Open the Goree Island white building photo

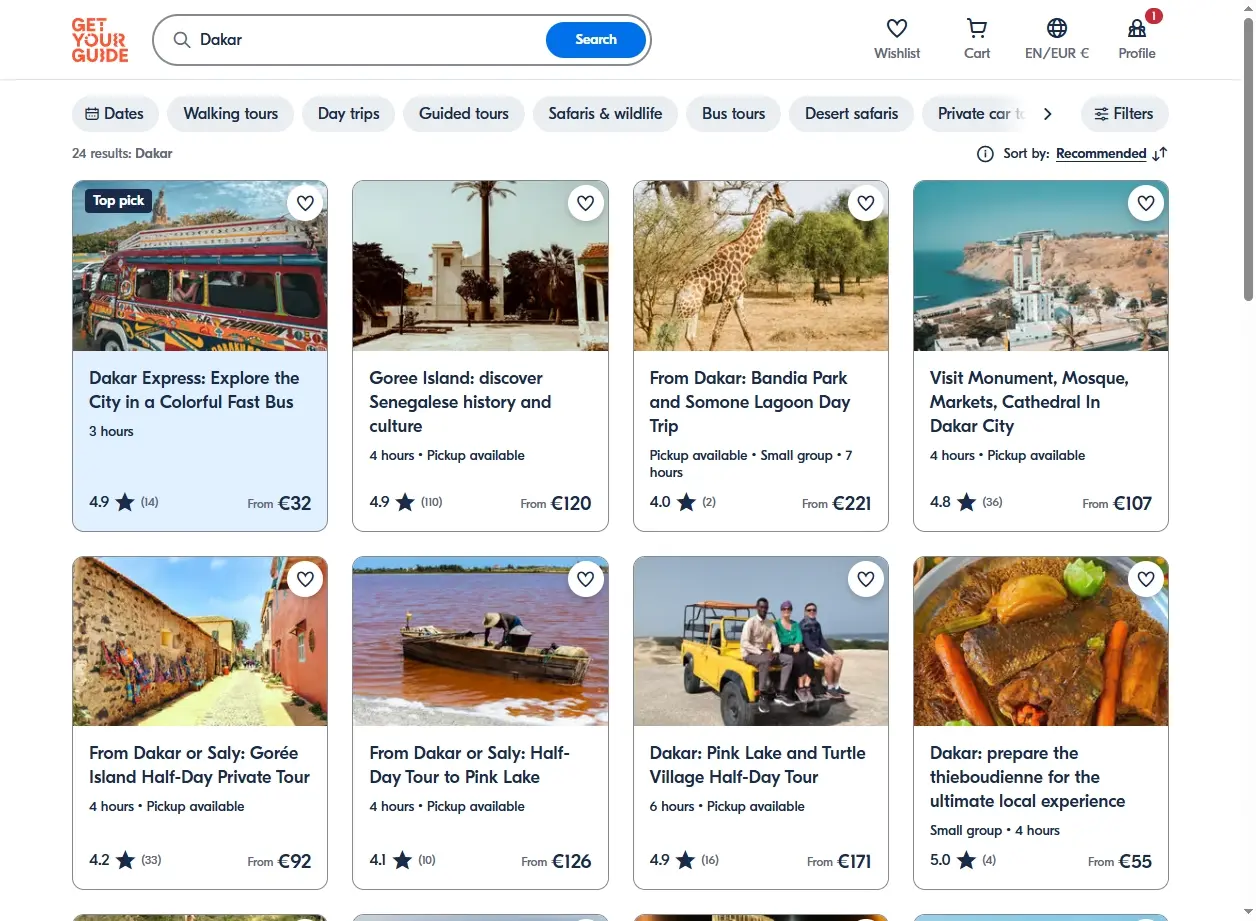point(480,266)
